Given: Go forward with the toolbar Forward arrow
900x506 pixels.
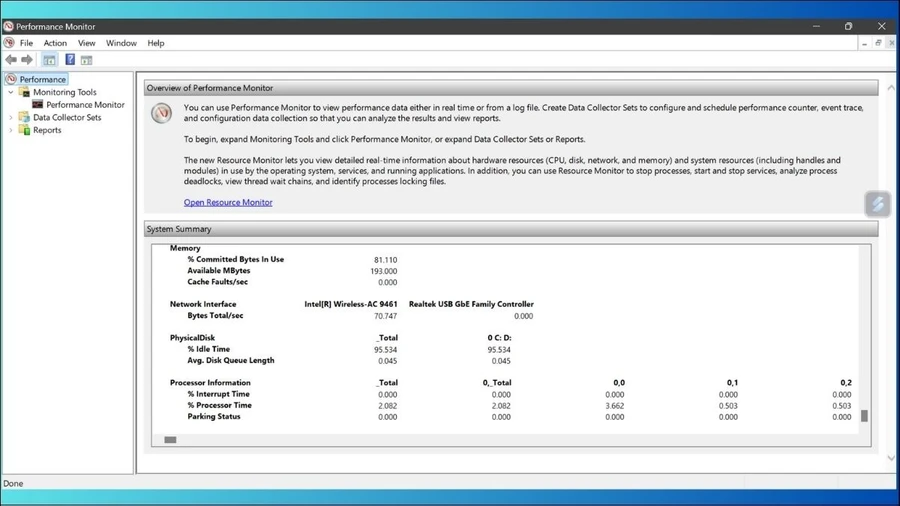Looking at the screenshot, I should [27, 60].
